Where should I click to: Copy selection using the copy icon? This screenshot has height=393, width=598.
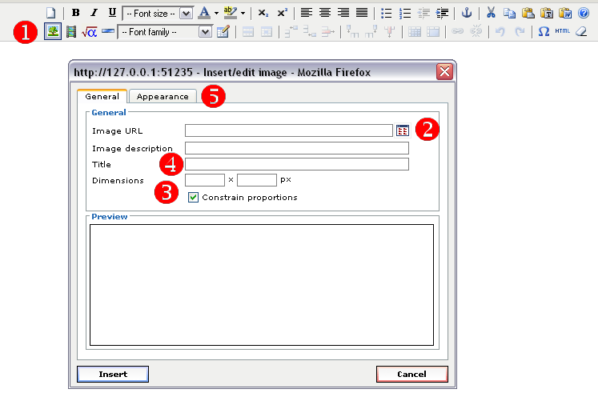pos(509,13)
